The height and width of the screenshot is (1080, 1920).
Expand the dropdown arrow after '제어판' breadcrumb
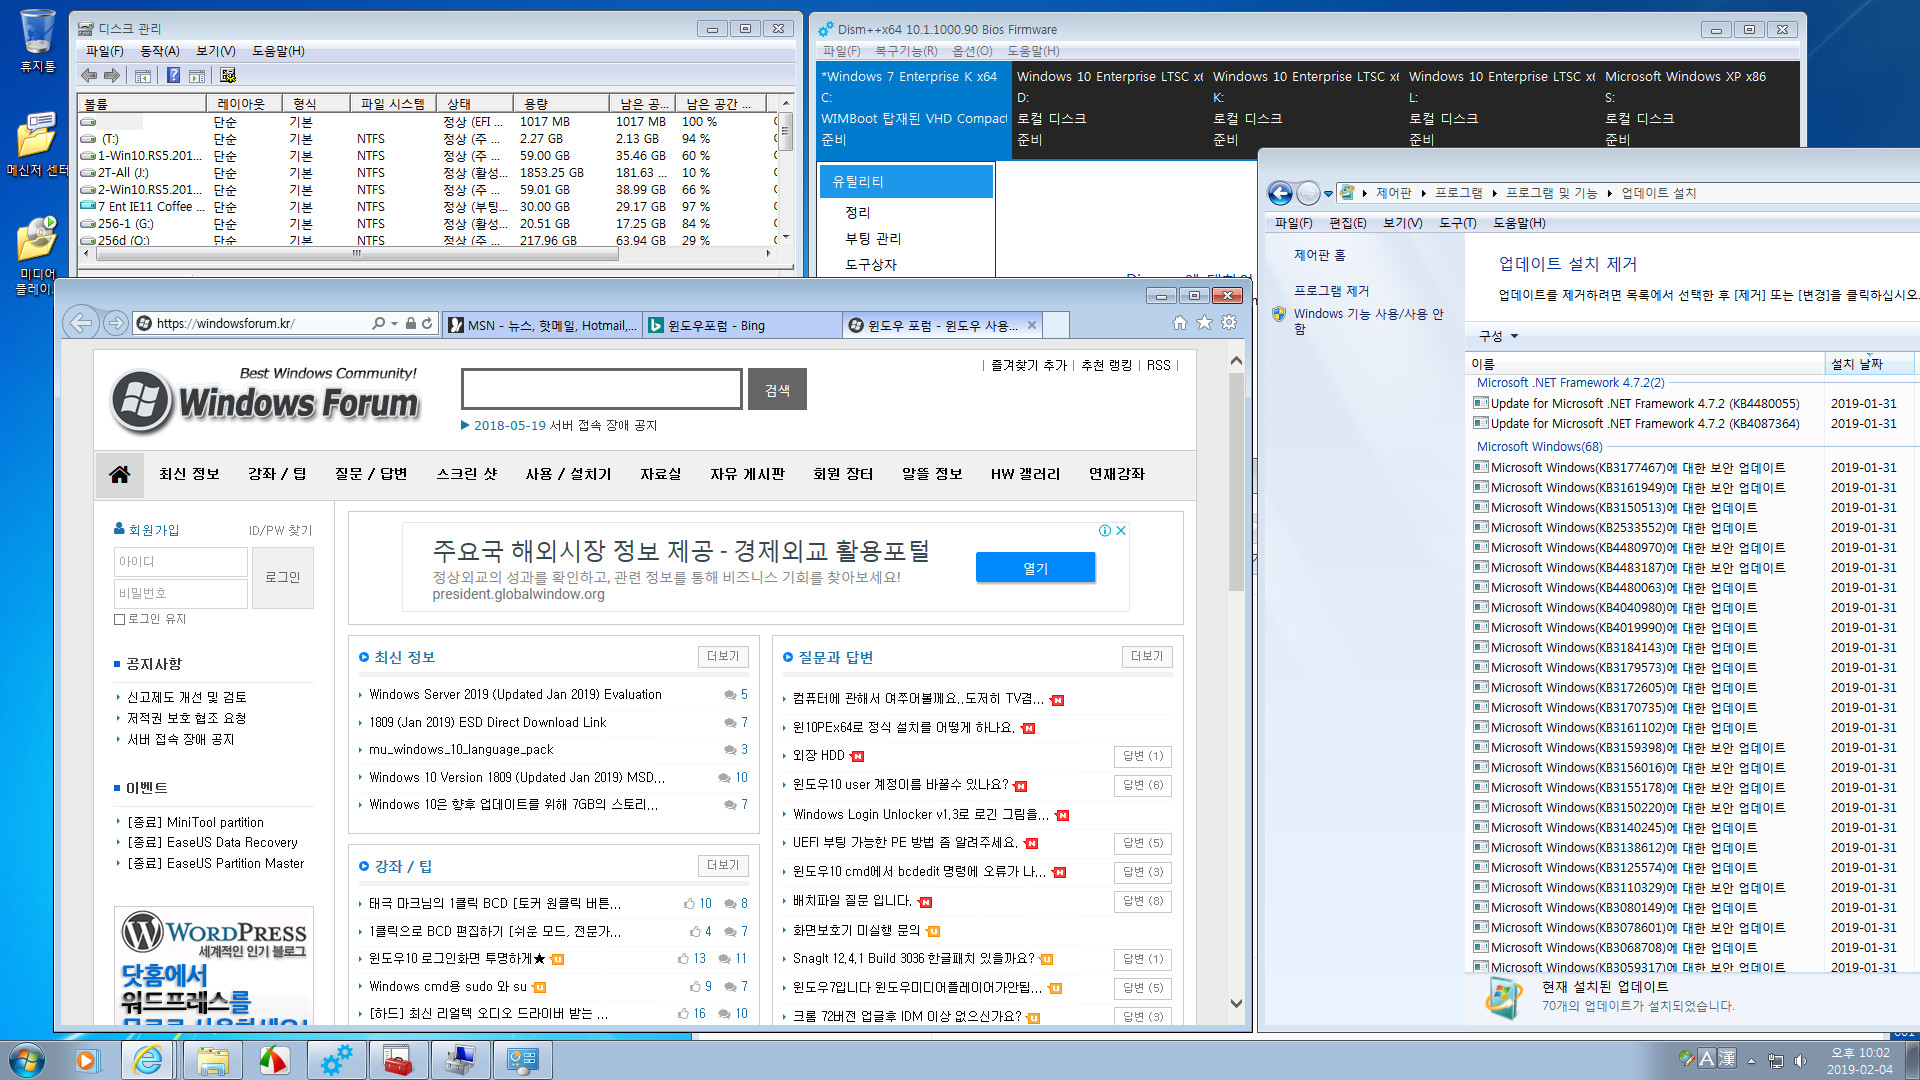point(1423,194)
